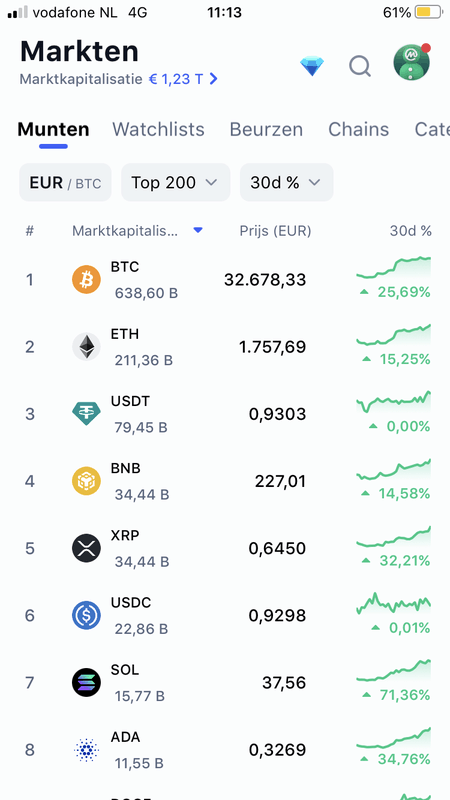
Task: Tap the Solana SOL logo
Action: click(x=86, y=683)
